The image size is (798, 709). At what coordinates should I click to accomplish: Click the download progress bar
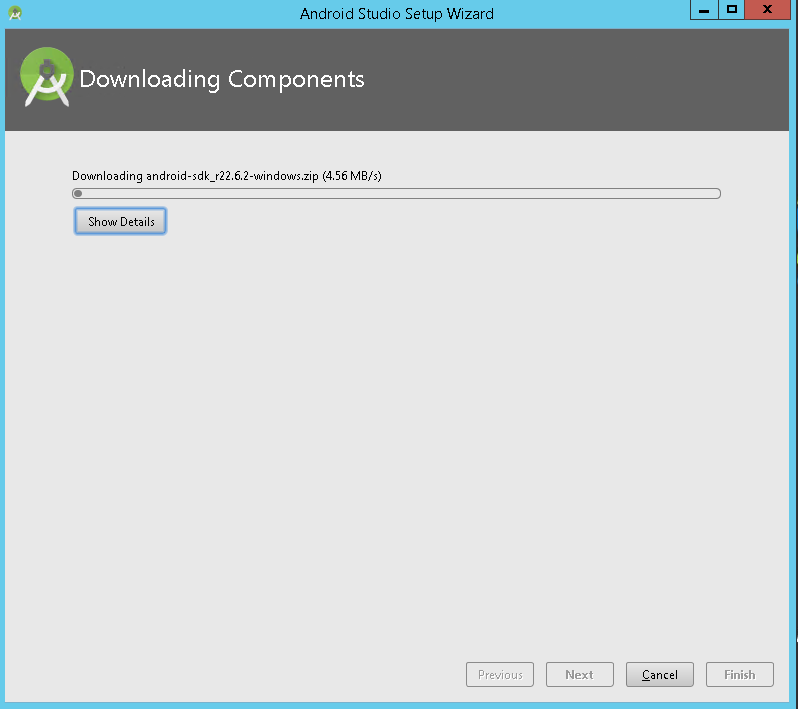point(396,193)
